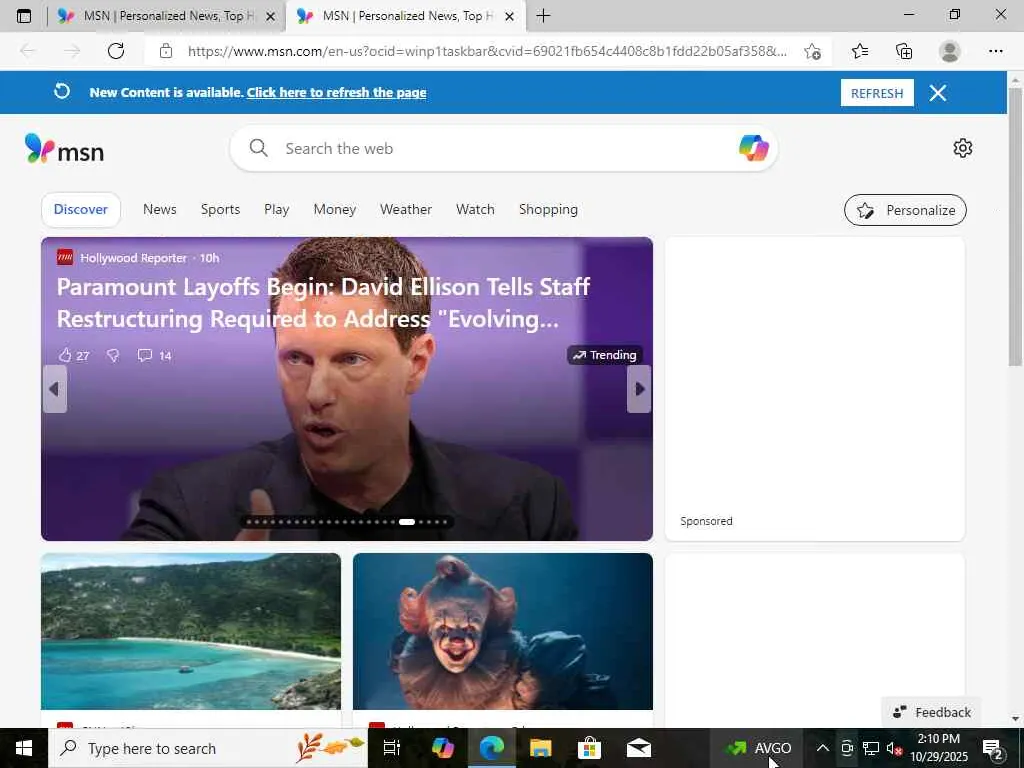Open the tropical beach article thumbnail
The width and height of the screenshot is (1024, 768).
click(x=191, y=632)
